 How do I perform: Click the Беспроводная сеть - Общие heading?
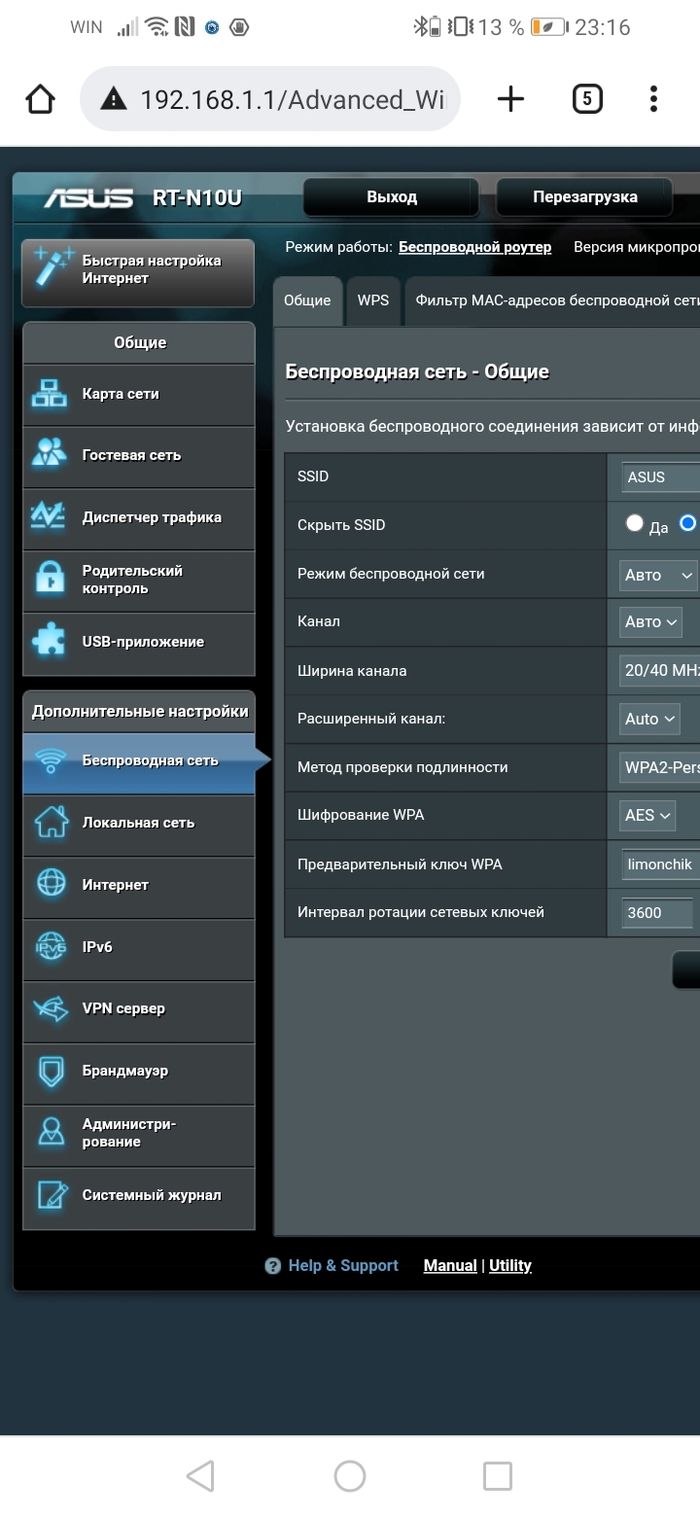[417, 372]
